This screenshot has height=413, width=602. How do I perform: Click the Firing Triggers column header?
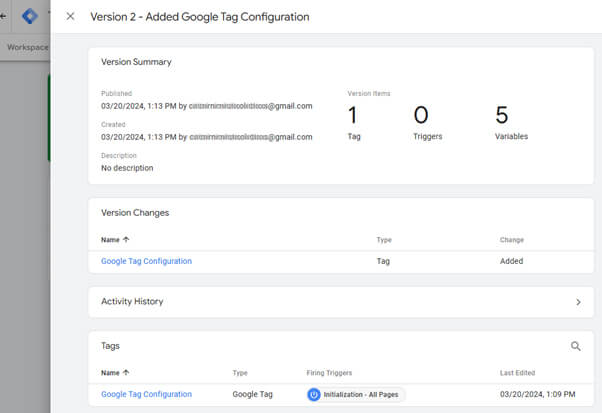point(329,373)
